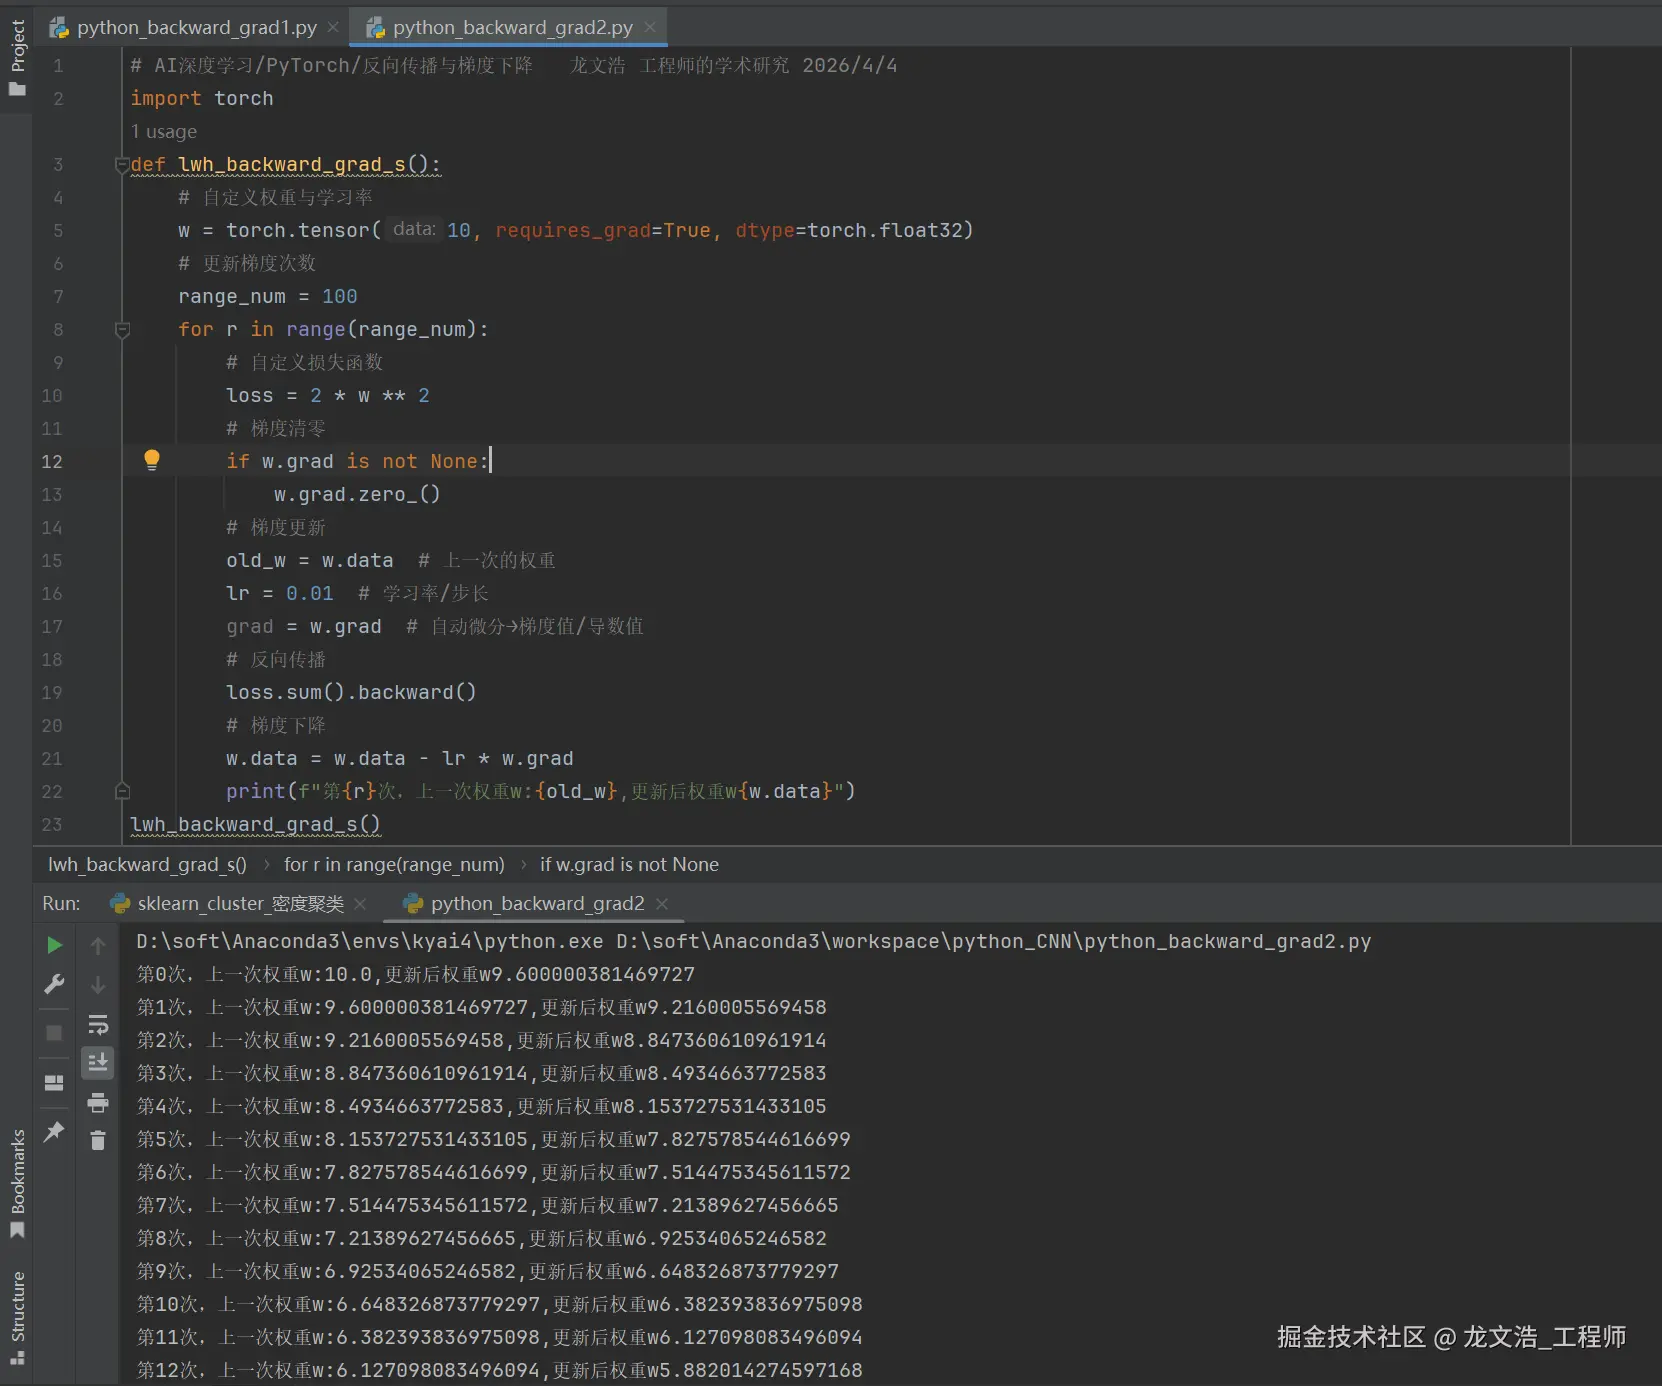
Task: Click the Python icon on python_backward_grad2 run tab
Action: (413, 904)
